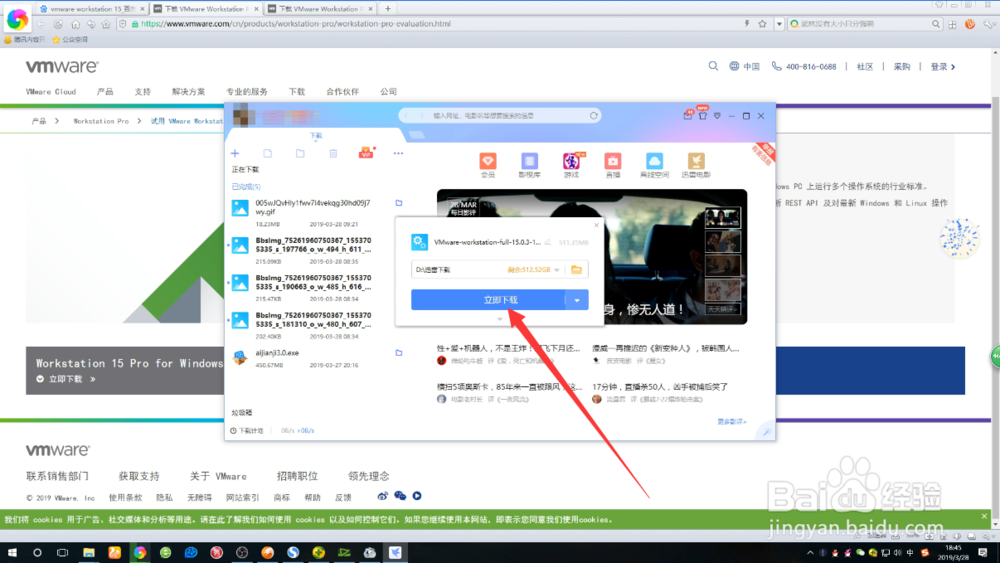Click 获取支持 footer link
The height and width of the screenshot is (563, 1000).
coord(139,476)
